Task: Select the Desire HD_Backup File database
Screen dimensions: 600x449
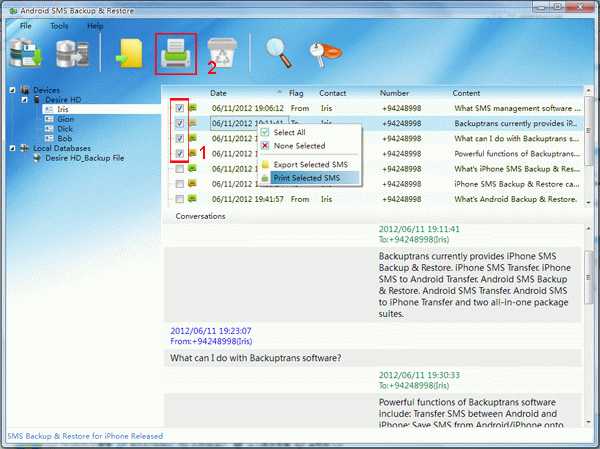Action: click(x=84, y=157)
